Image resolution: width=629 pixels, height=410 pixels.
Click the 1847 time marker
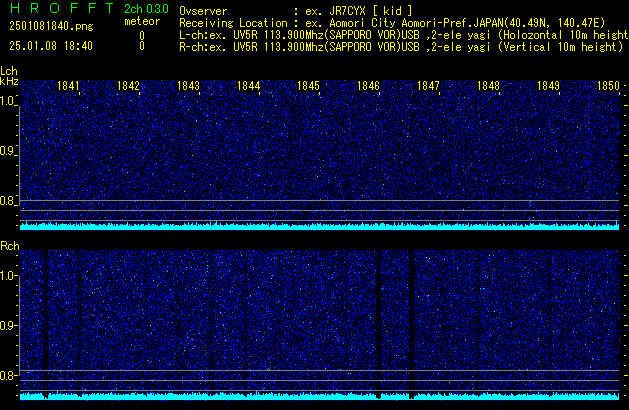pyautogui.click(x=428, y=86)
